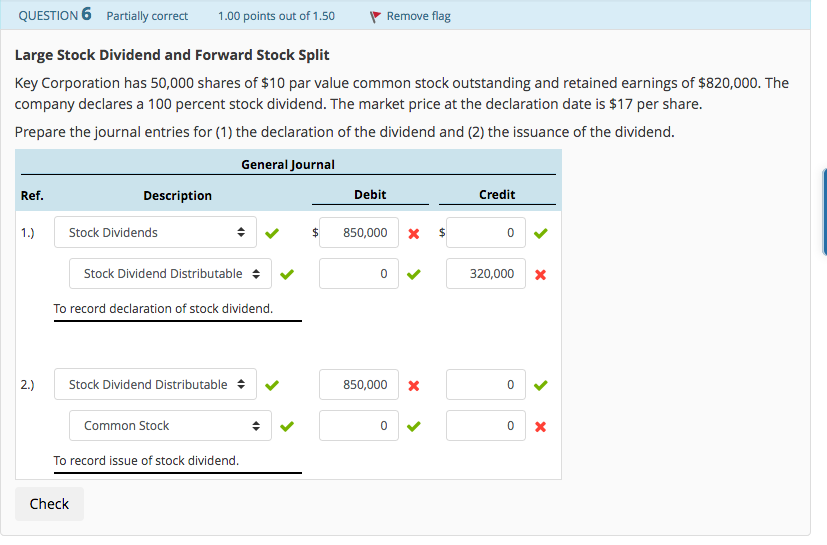Image resolution: width=827 pixels, height=545 pixels.
Task: Click the Ref. column header
Action: (32, 196)
